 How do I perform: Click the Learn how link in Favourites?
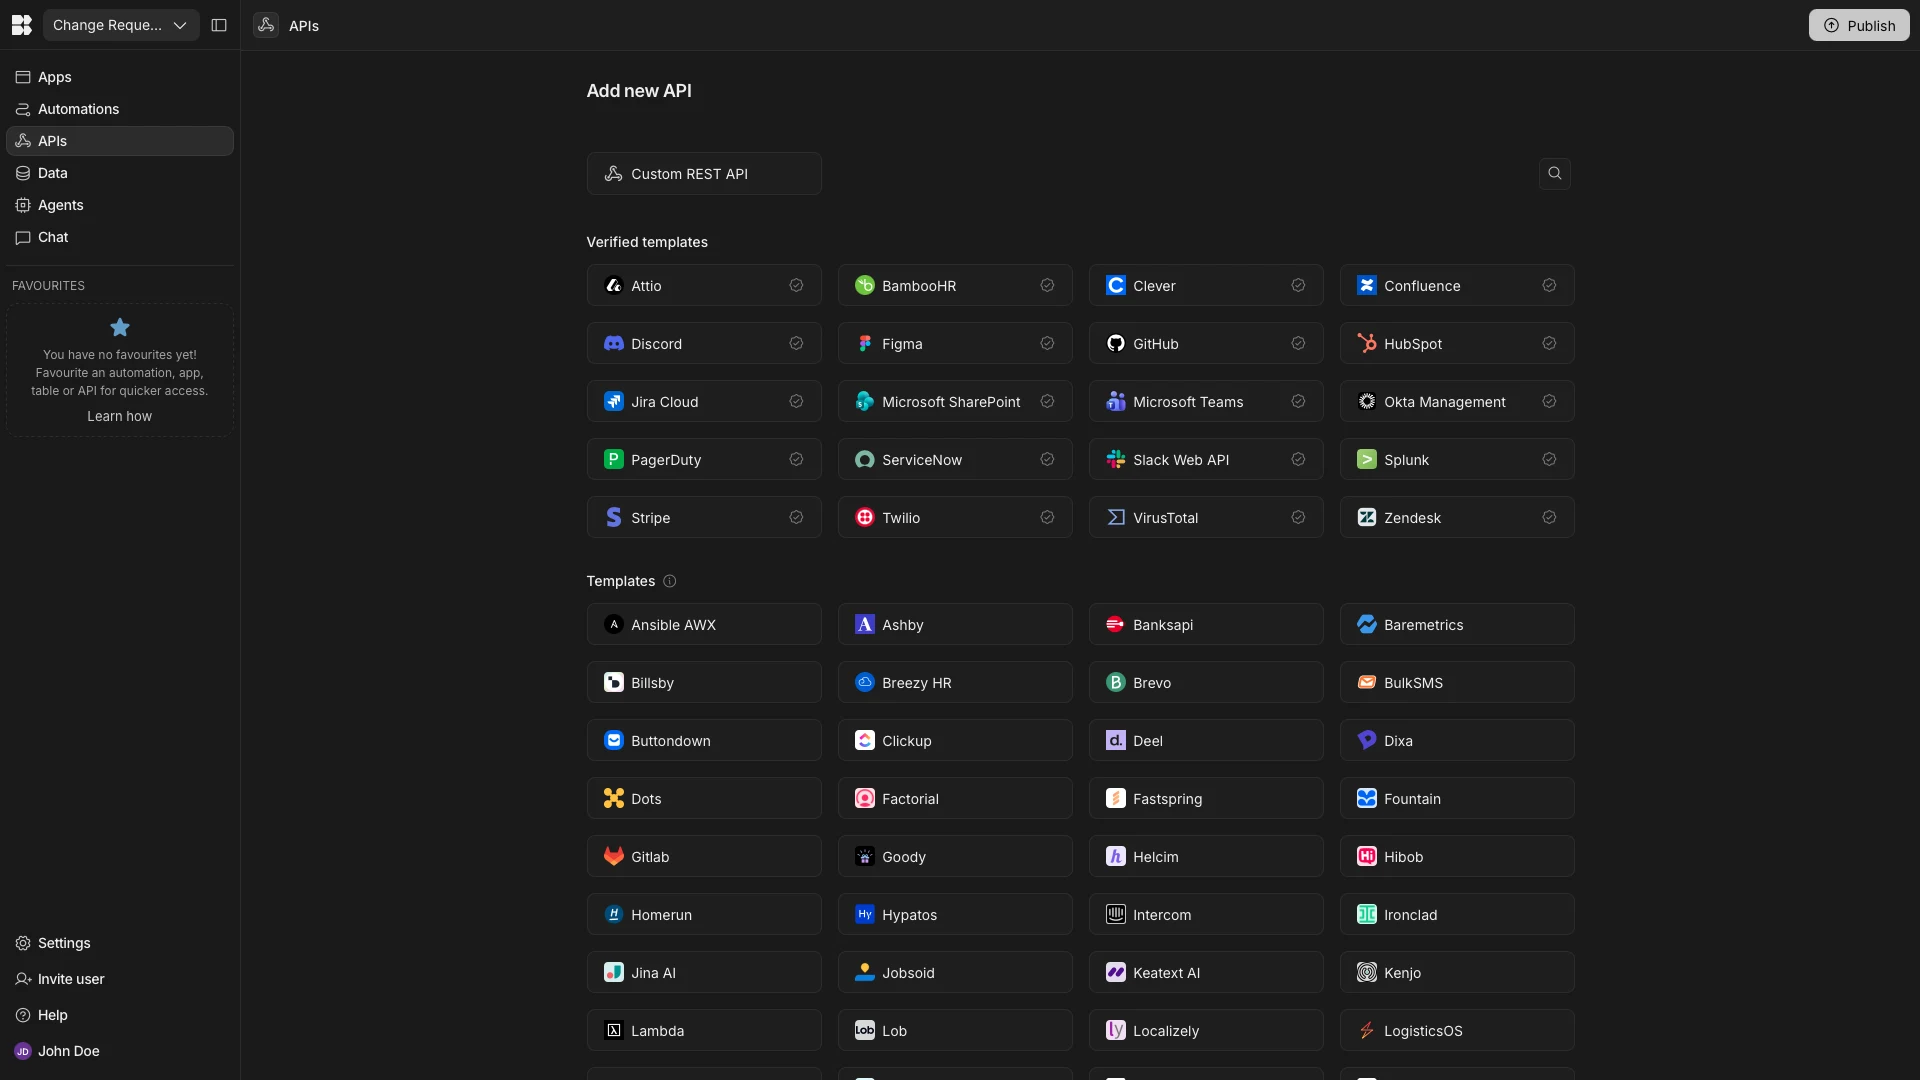click(x=119, y=416)
